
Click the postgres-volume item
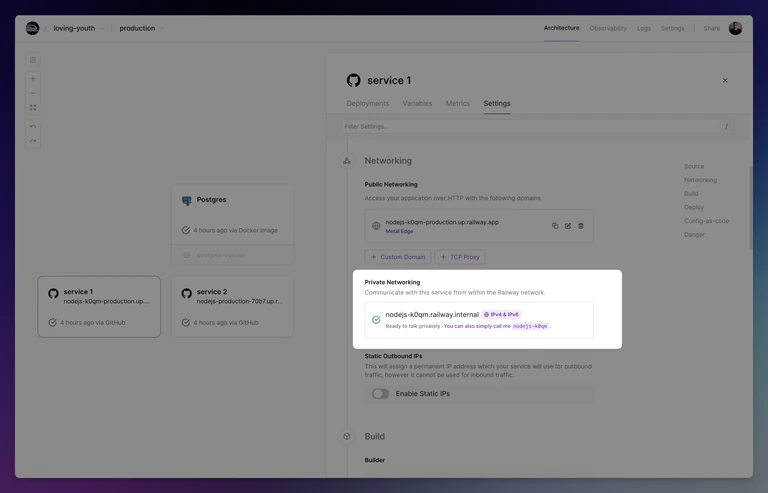point(232,255)
